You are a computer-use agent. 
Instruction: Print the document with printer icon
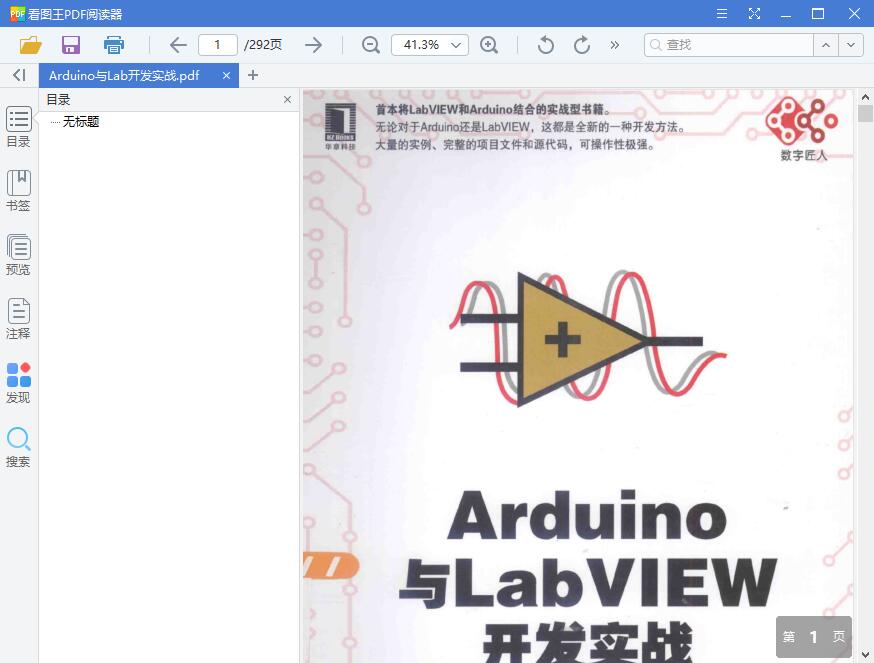(x=114, y=45)
